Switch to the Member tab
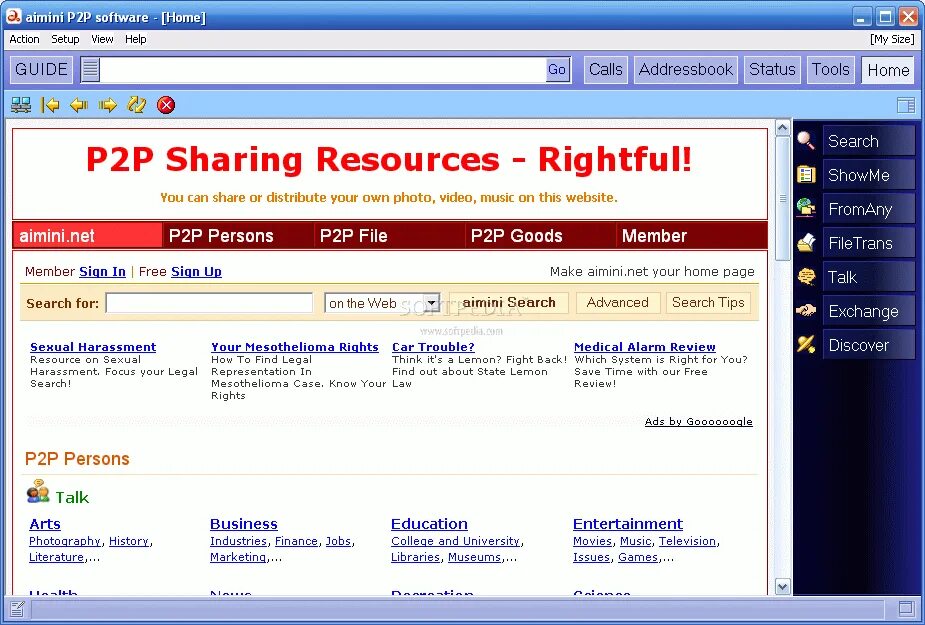The width and height of the screenshot is (925, 625). click(x=692, y=236)
